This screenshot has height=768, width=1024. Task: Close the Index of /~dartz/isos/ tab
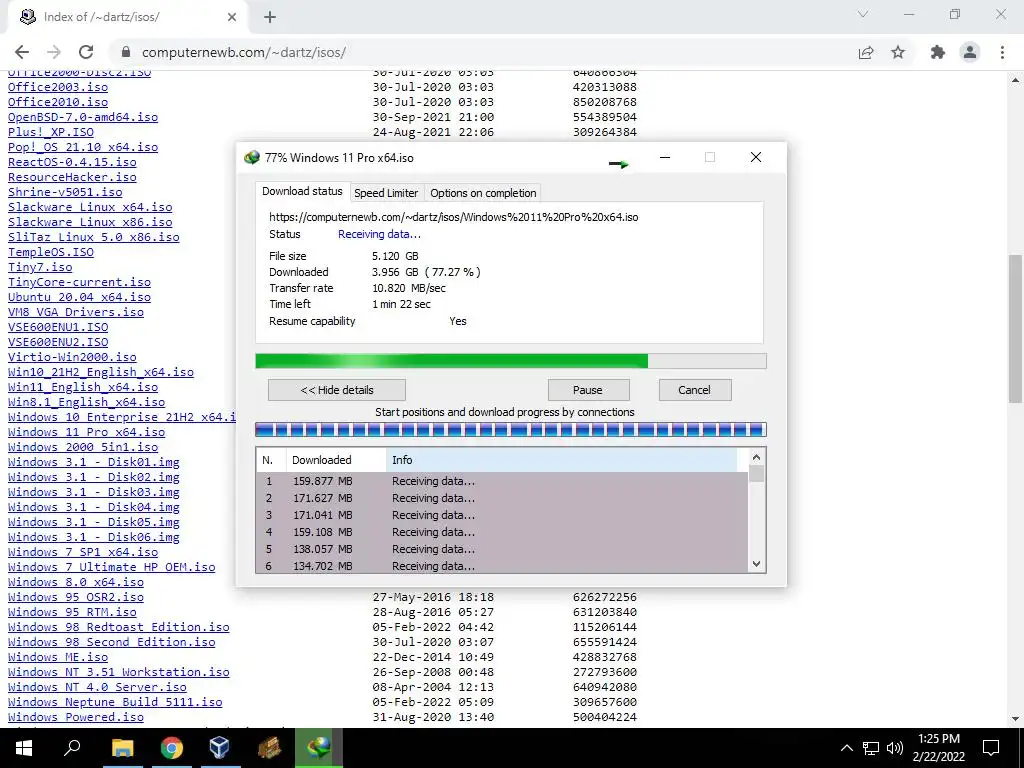pos(232,17)
